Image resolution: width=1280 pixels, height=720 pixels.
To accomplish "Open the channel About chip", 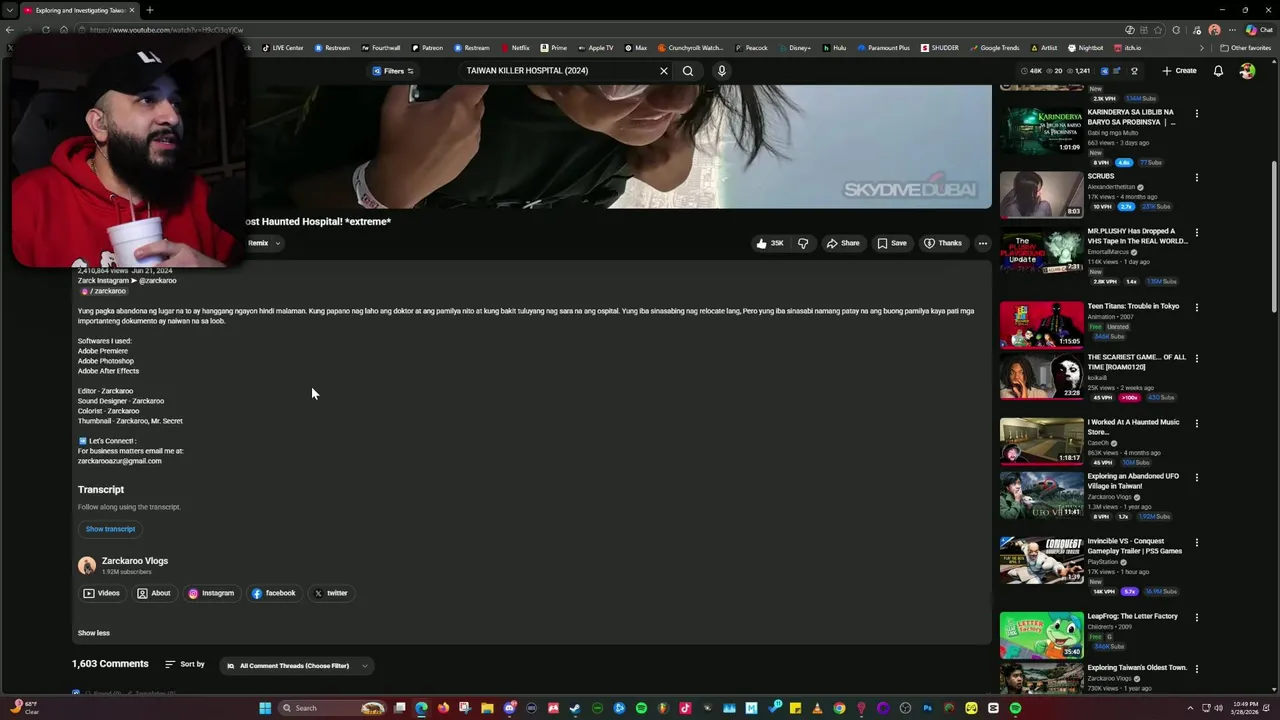I will [x=154, y=593].
